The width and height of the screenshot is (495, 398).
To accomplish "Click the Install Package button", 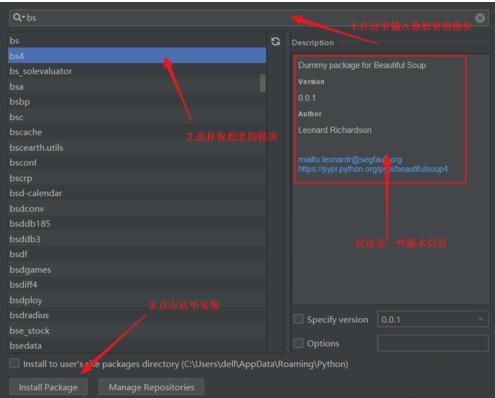I will 48,387.
